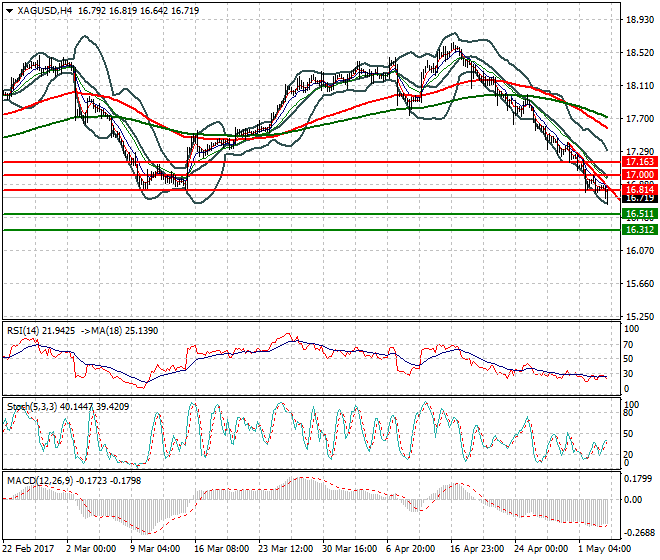This screenshot has width=660, height=560.
Task: Click the 6 Apr 20:00 time axis label
Action: (x=411, y=548)
